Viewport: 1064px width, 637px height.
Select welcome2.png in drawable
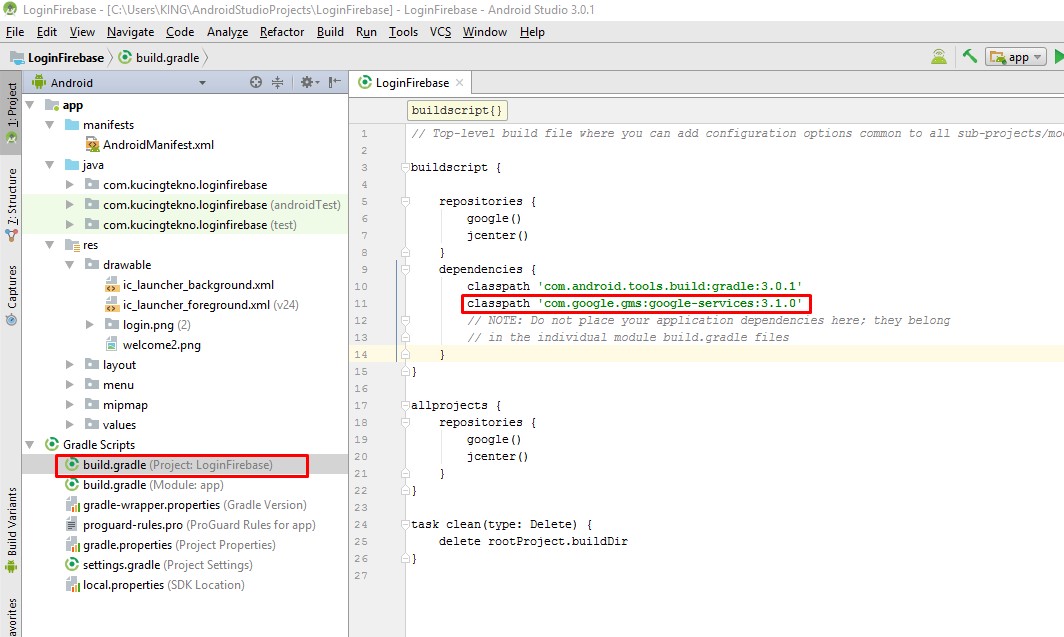153,345
